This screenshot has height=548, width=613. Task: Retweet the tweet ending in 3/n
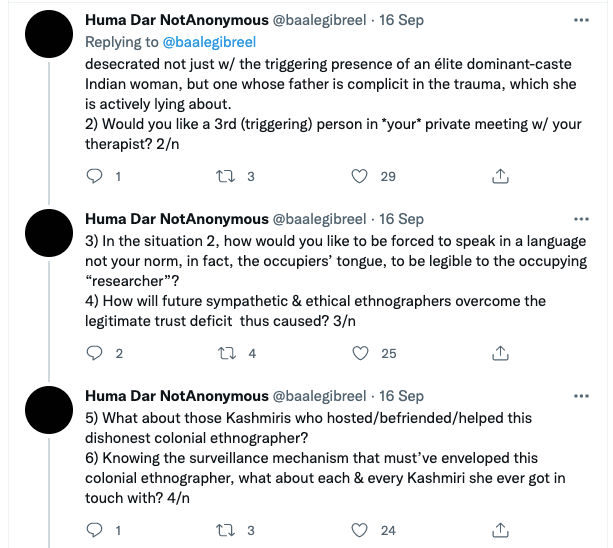coord(227,353)
